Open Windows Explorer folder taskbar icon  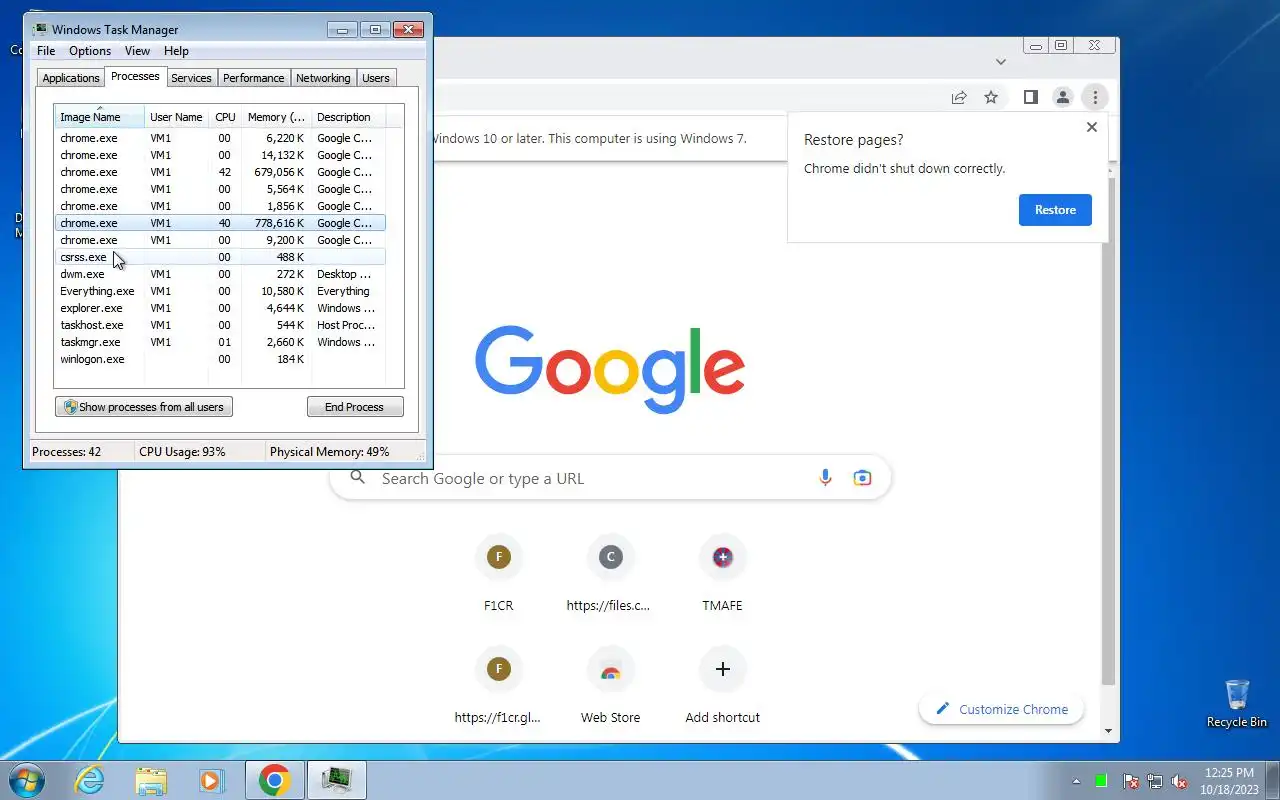point(151,780)
